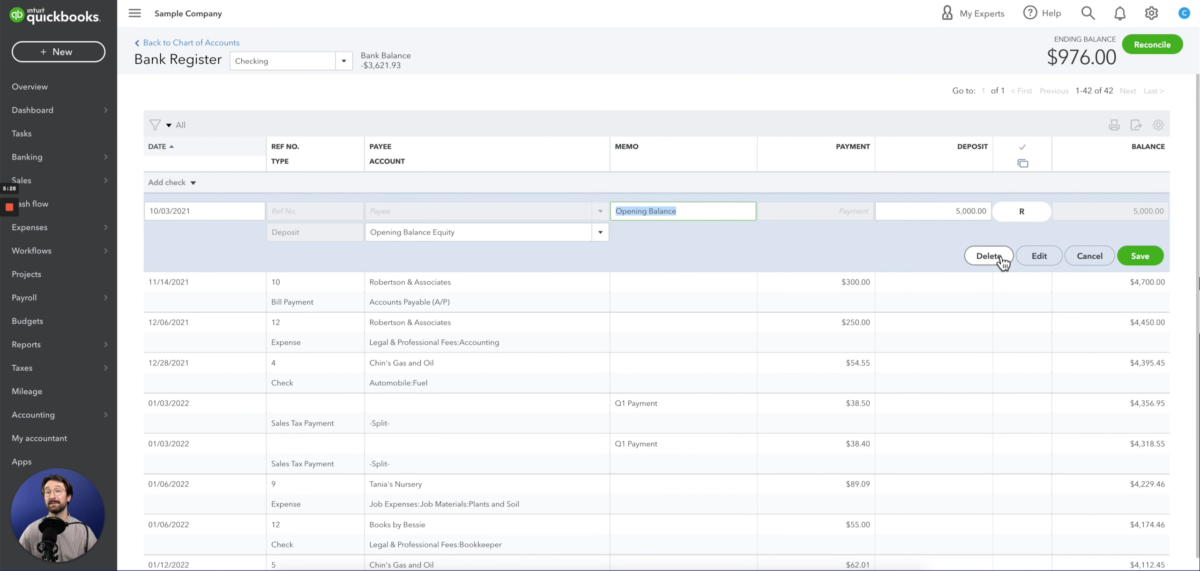Expand the Expenses submenu
This screenshot has width=1200, height=571.
pos(105,227)
